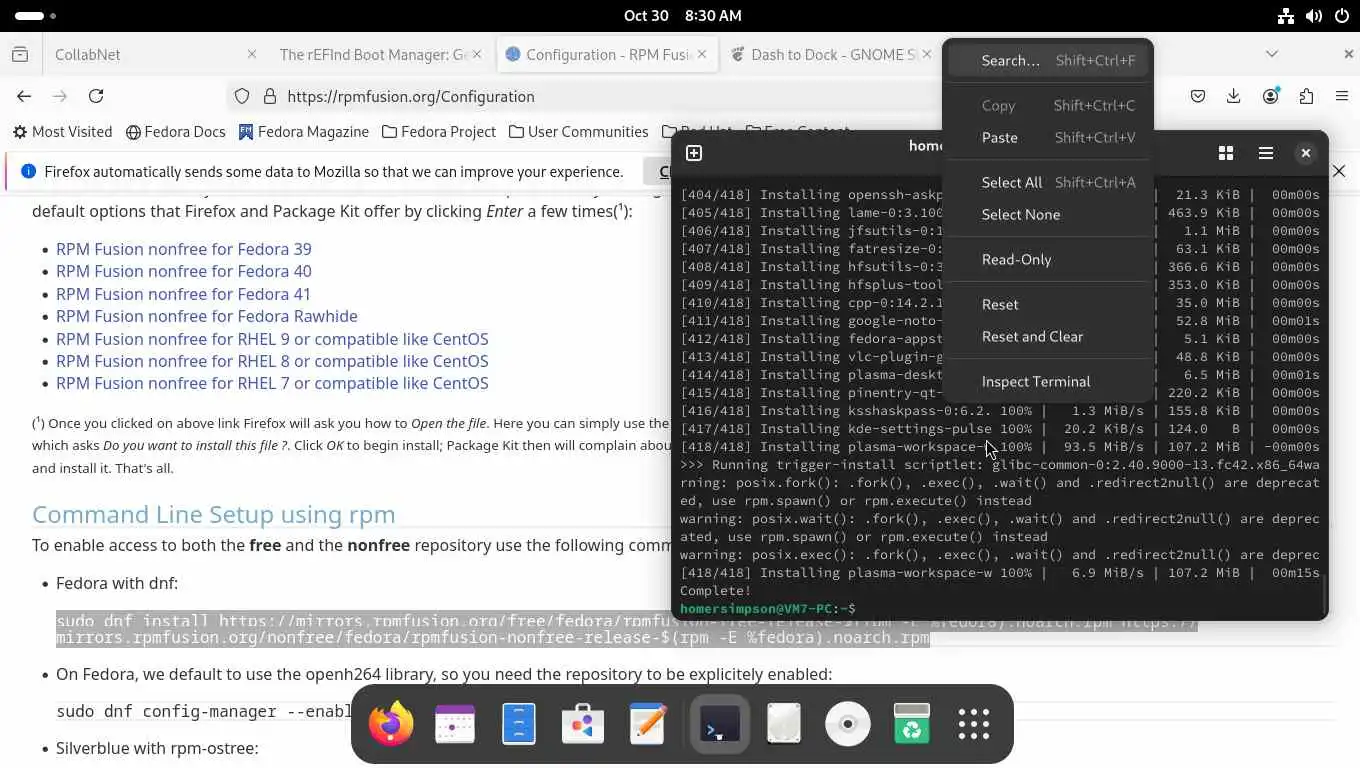1360x768 pixels.
Task: Open RPM Fusion nonfree for RHEL 8
Action: point(272,361)
